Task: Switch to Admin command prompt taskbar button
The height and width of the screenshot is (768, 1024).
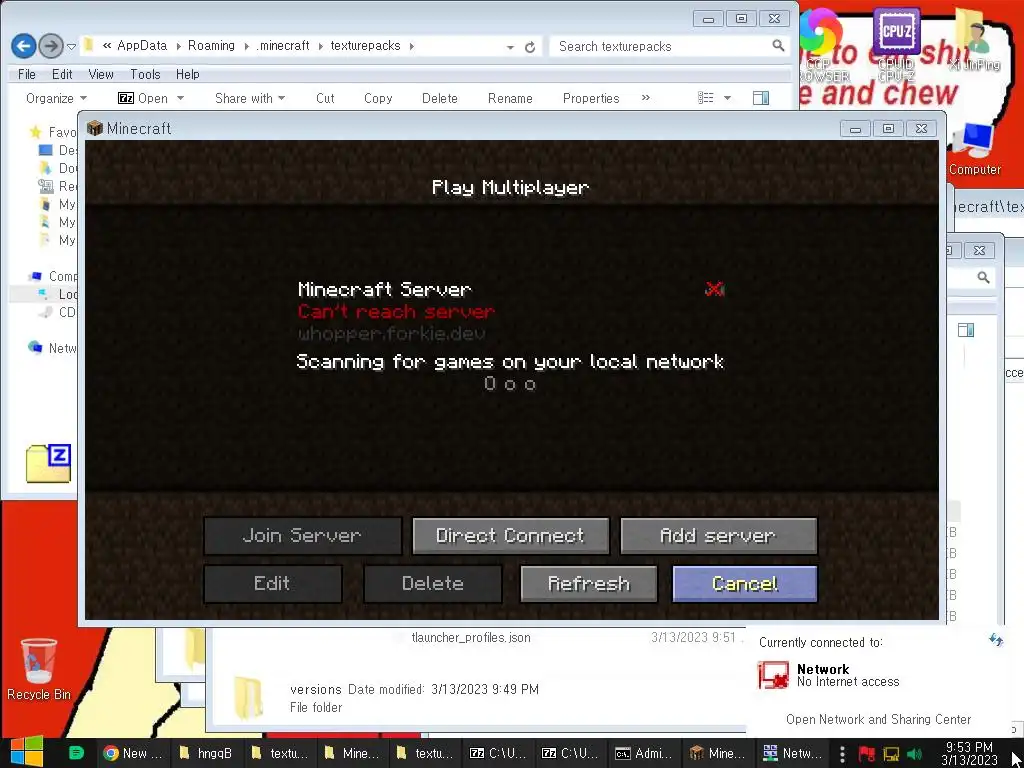Action: pyautogui.click(x=643, y=753)
